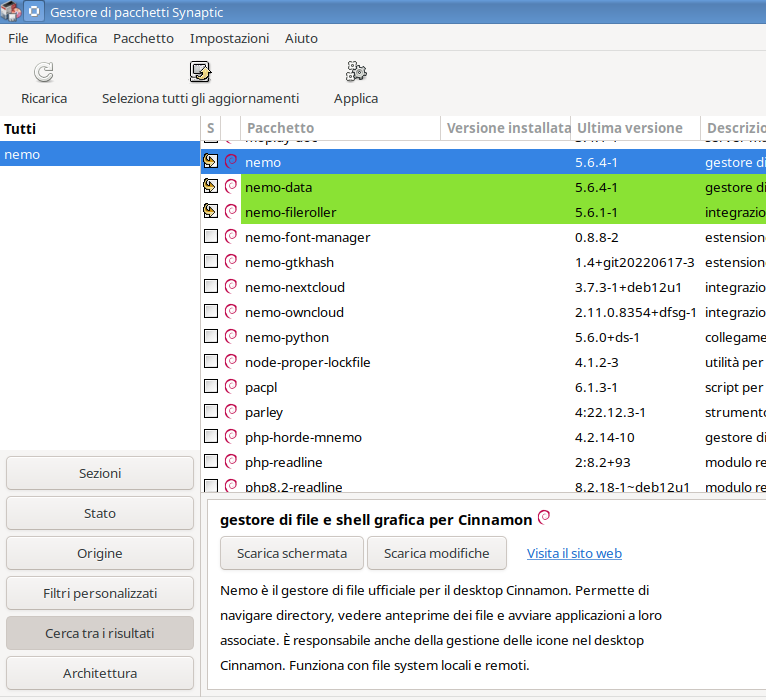Mark the nemo-nextcloud checkbox
This screenshot has height=700, width=766.
[x=211, y=286]
